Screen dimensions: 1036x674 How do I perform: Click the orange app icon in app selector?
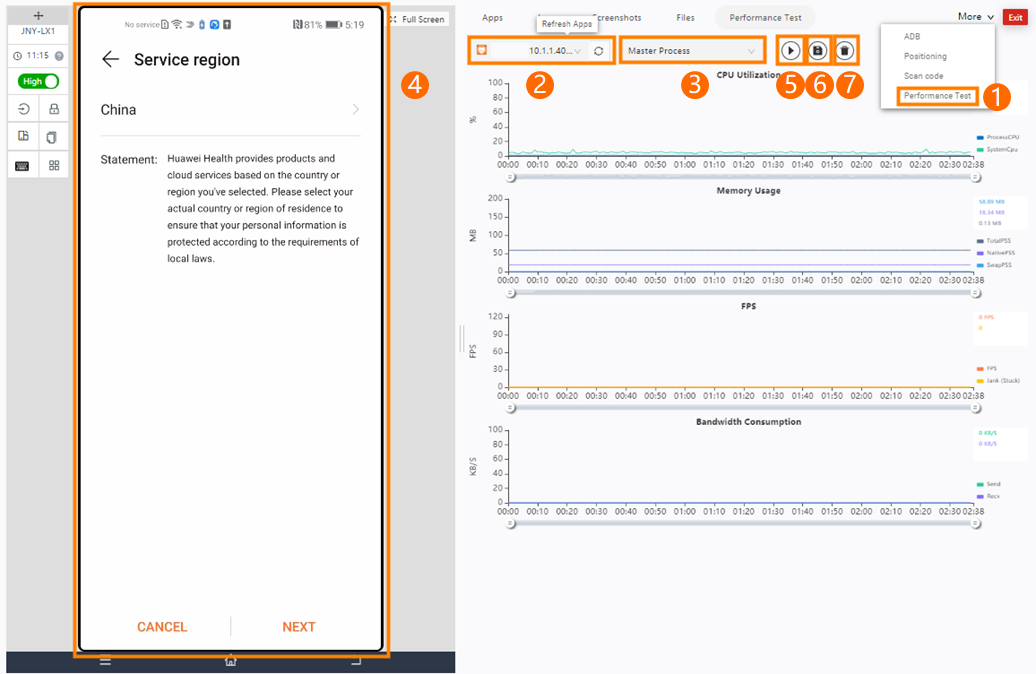(x=482, y=50)
